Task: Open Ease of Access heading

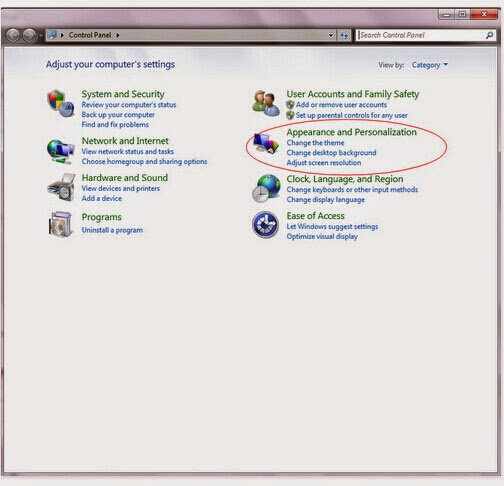Action: (x=315, y=216)
